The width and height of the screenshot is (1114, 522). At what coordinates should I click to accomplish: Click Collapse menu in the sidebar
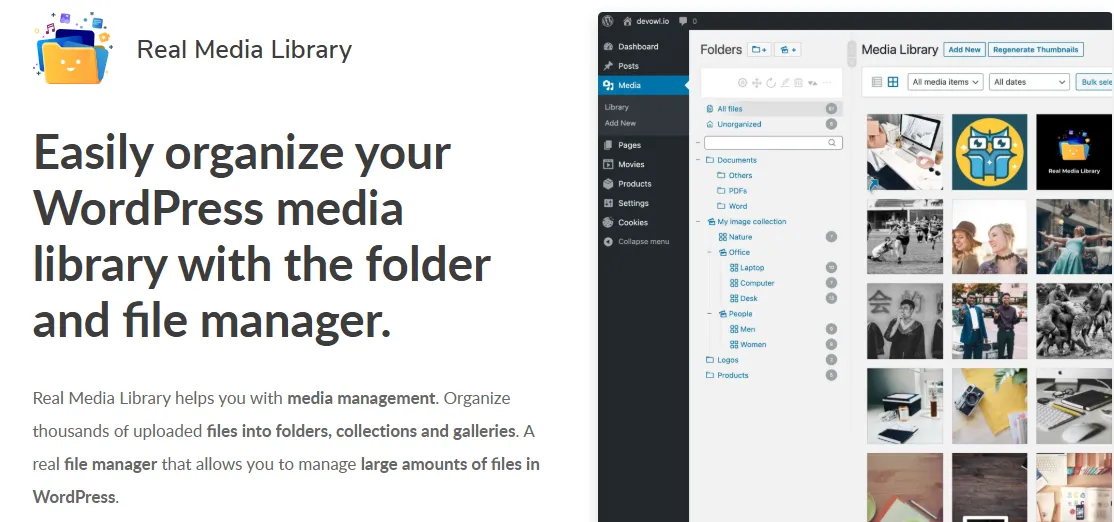click(x=637, y=241)
